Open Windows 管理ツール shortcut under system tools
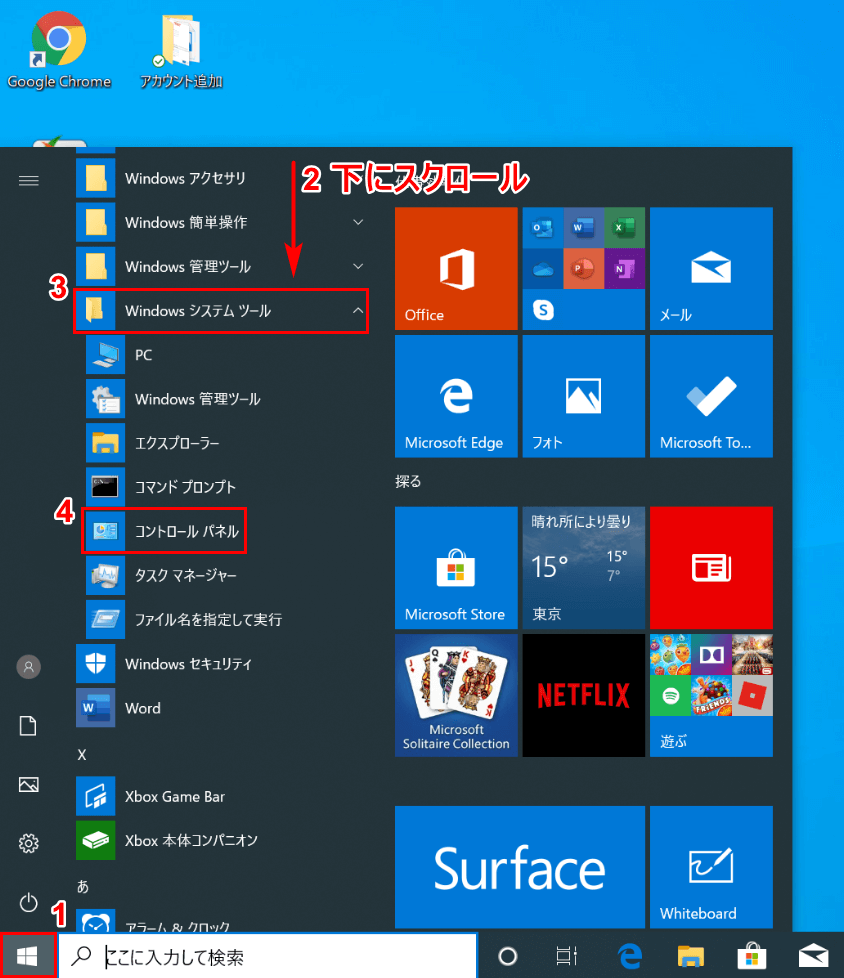 coord(225,399)
